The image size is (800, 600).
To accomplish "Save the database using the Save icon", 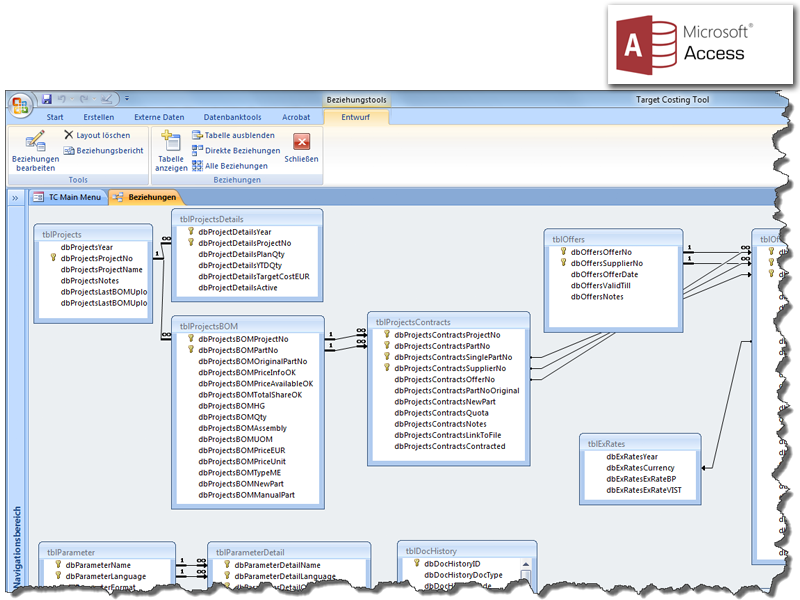I will [x=46, y=98].
